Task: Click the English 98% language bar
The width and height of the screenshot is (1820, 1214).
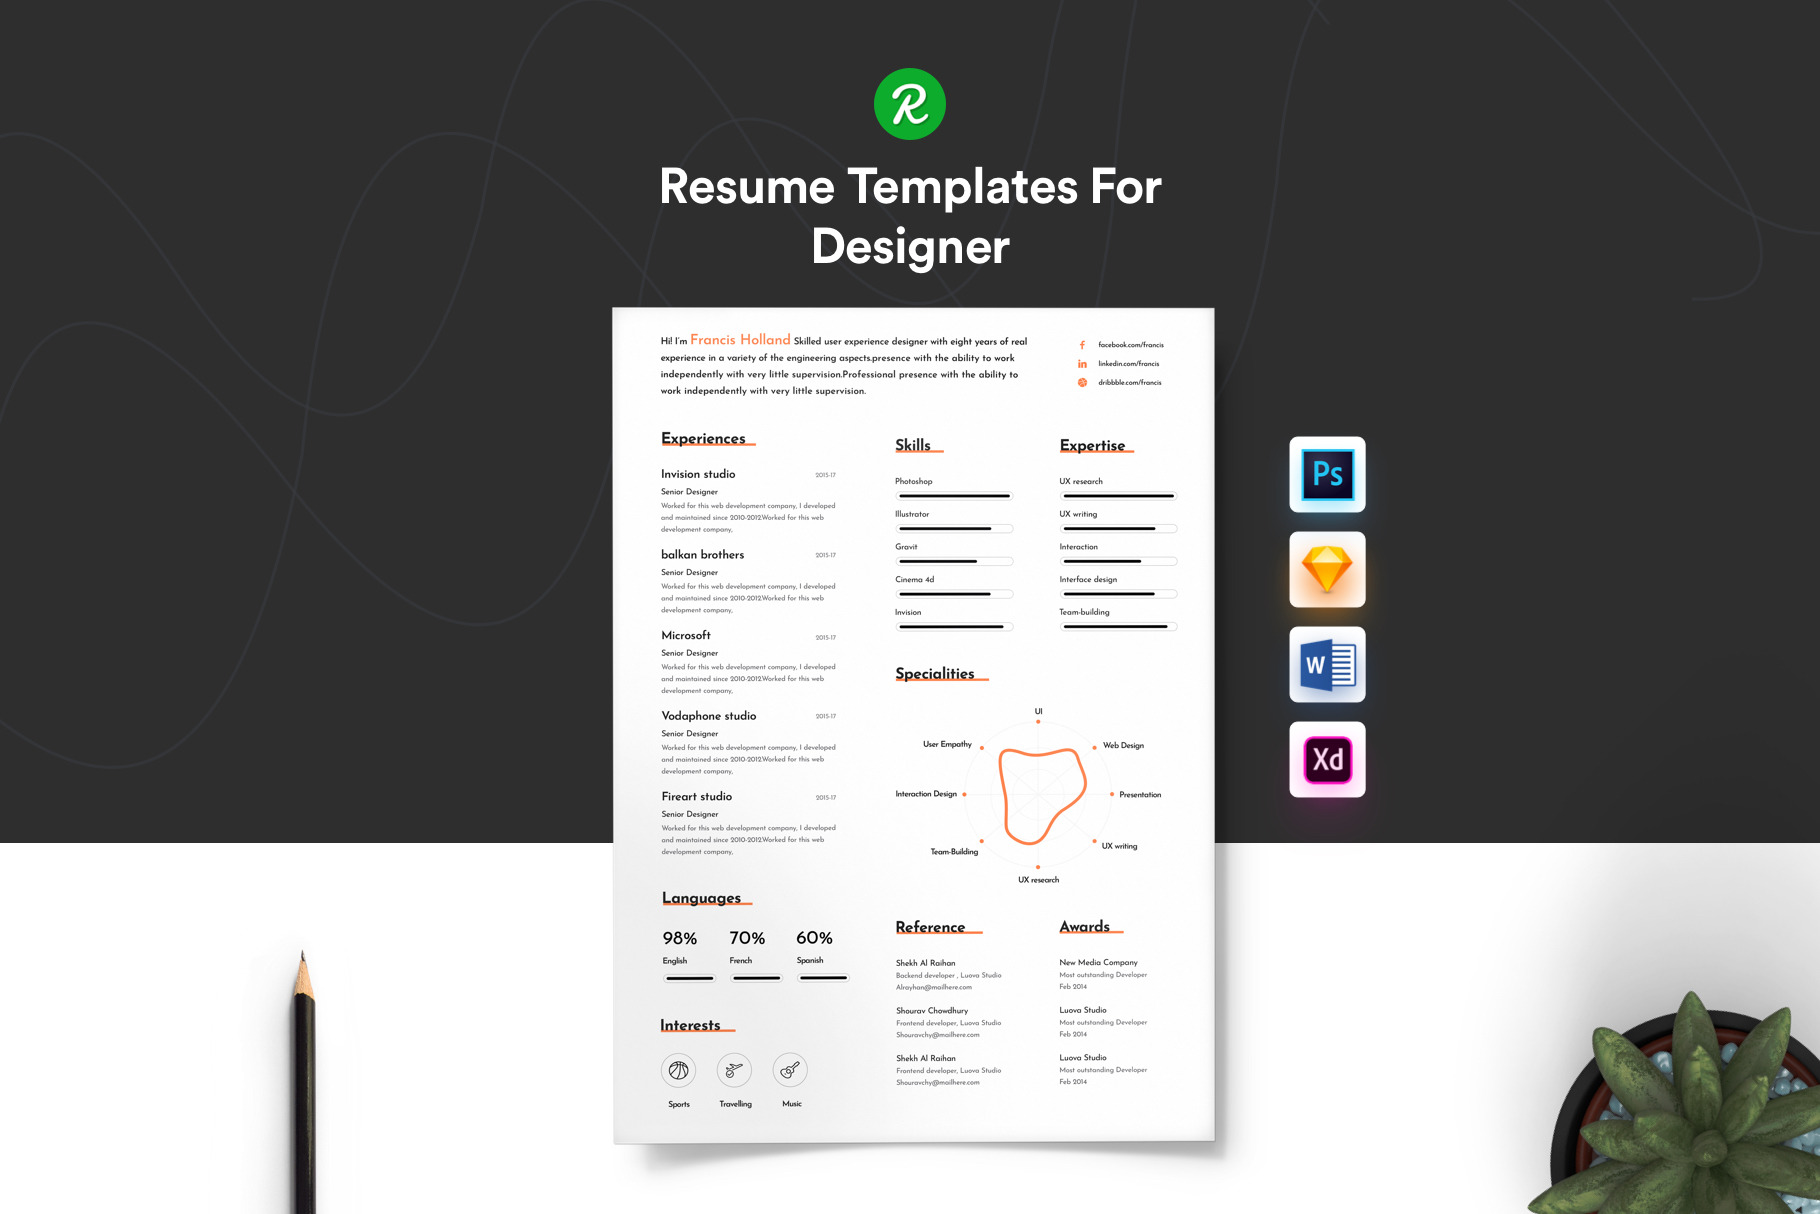Action: click(x=690, y=978)
